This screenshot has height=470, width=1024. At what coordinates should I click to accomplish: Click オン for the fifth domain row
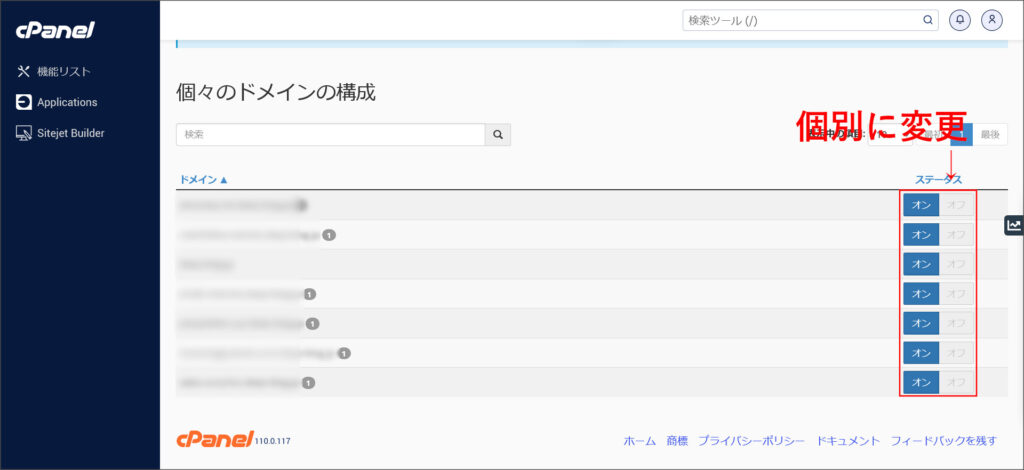tap(921, 323)
